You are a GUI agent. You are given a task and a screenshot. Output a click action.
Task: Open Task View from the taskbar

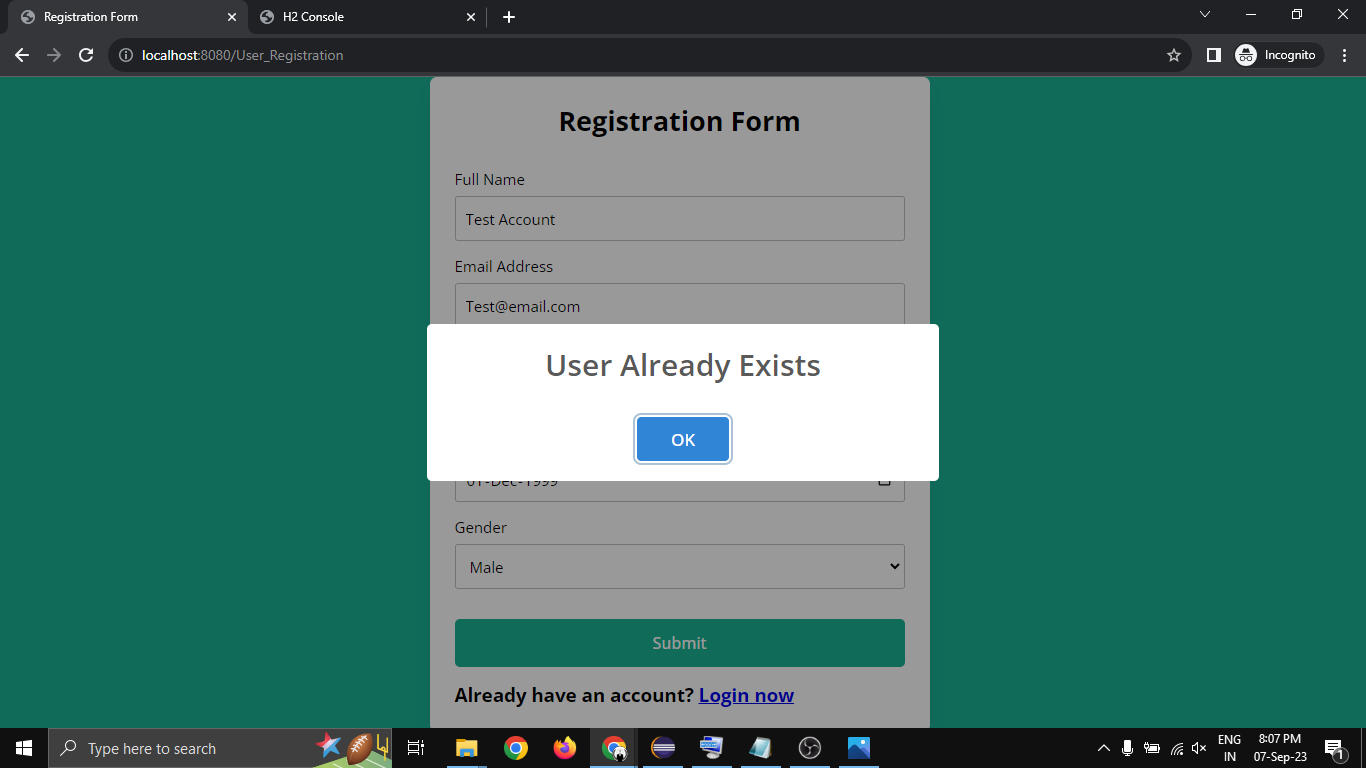point(416,748)
